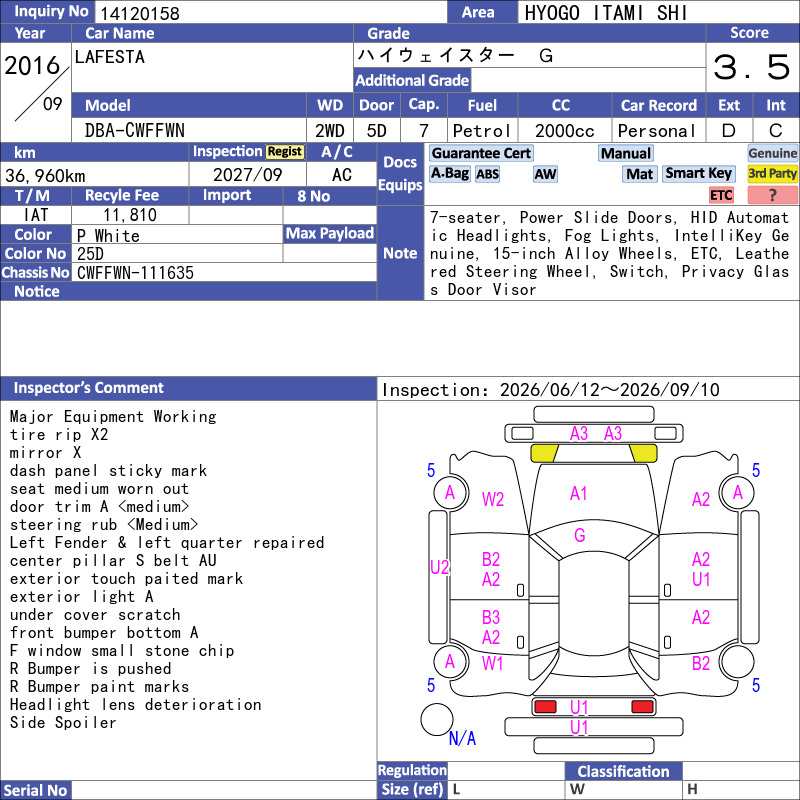800x800 pixels.
Task: Click the Car Record column header
Action: coord(659,105)
